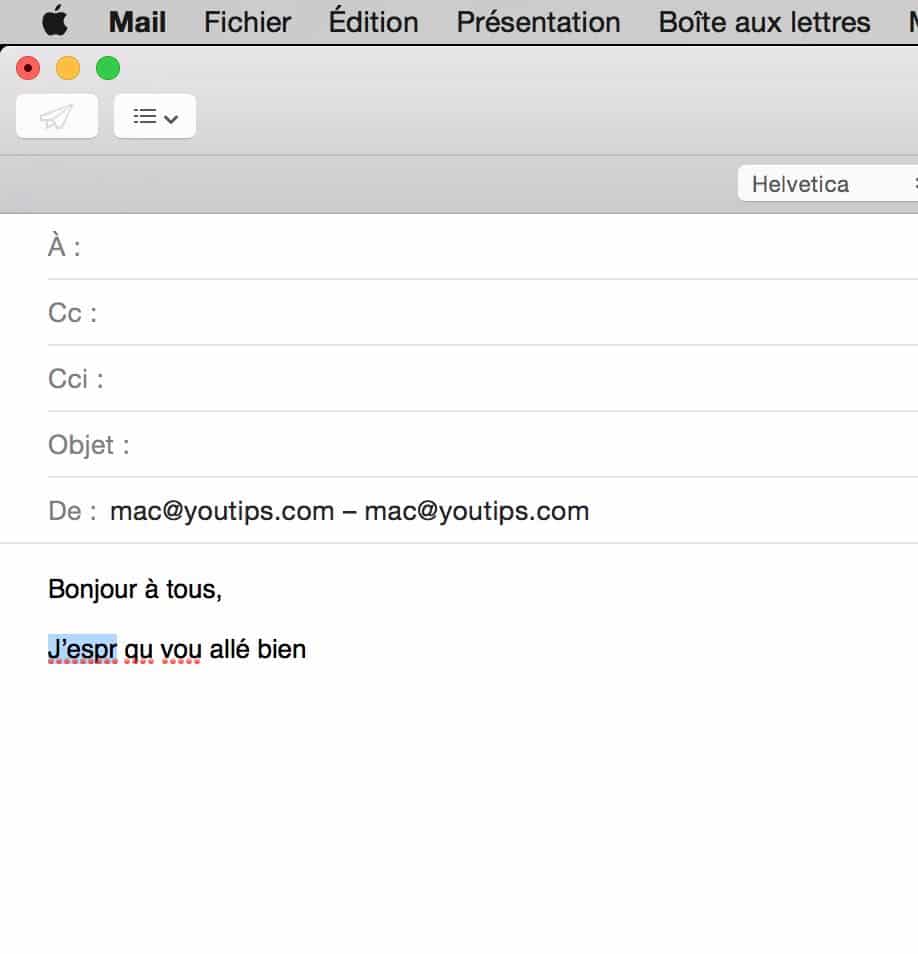Viewport: 918px width, 954px height.
Task: Click the highlighted misspelled word J'espr
Action: click(82, 649)
